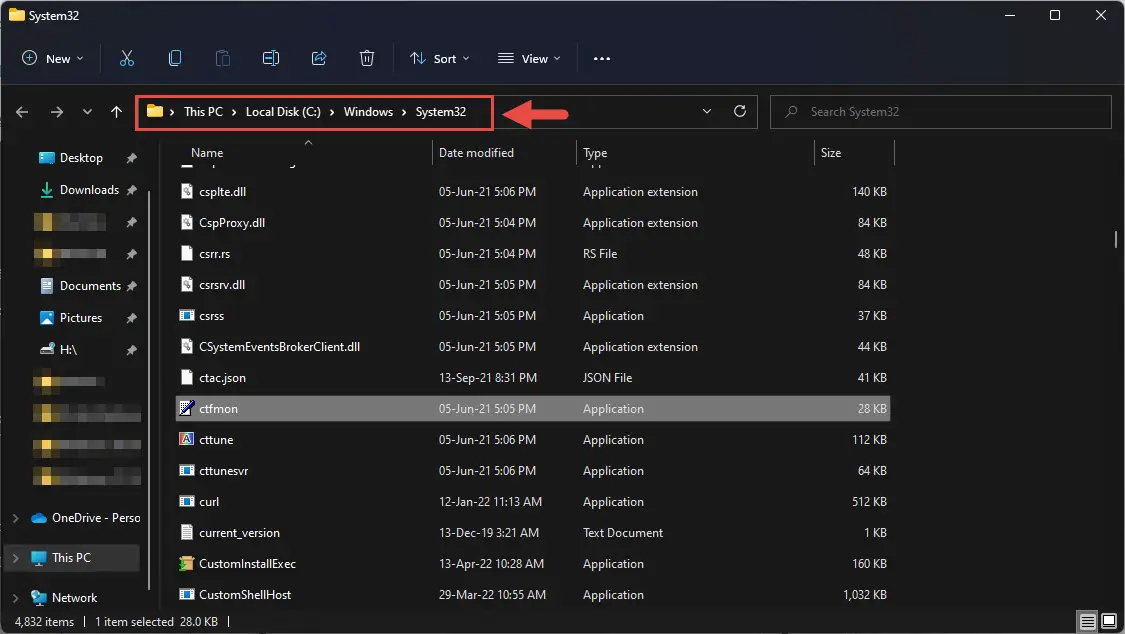Open Documents in Quick access
The width and height of the screenshot is (1125, 634).
click(90, 286)
